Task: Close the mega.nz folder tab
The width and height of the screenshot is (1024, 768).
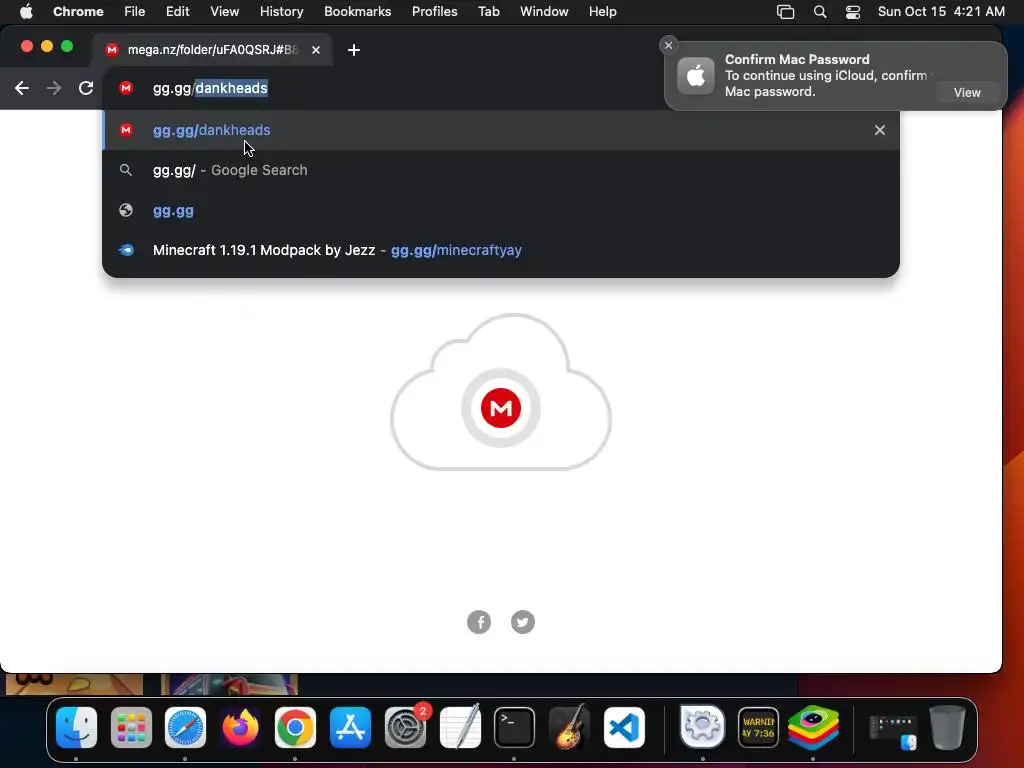Action: pyautogui.click(x=316, y=50)
